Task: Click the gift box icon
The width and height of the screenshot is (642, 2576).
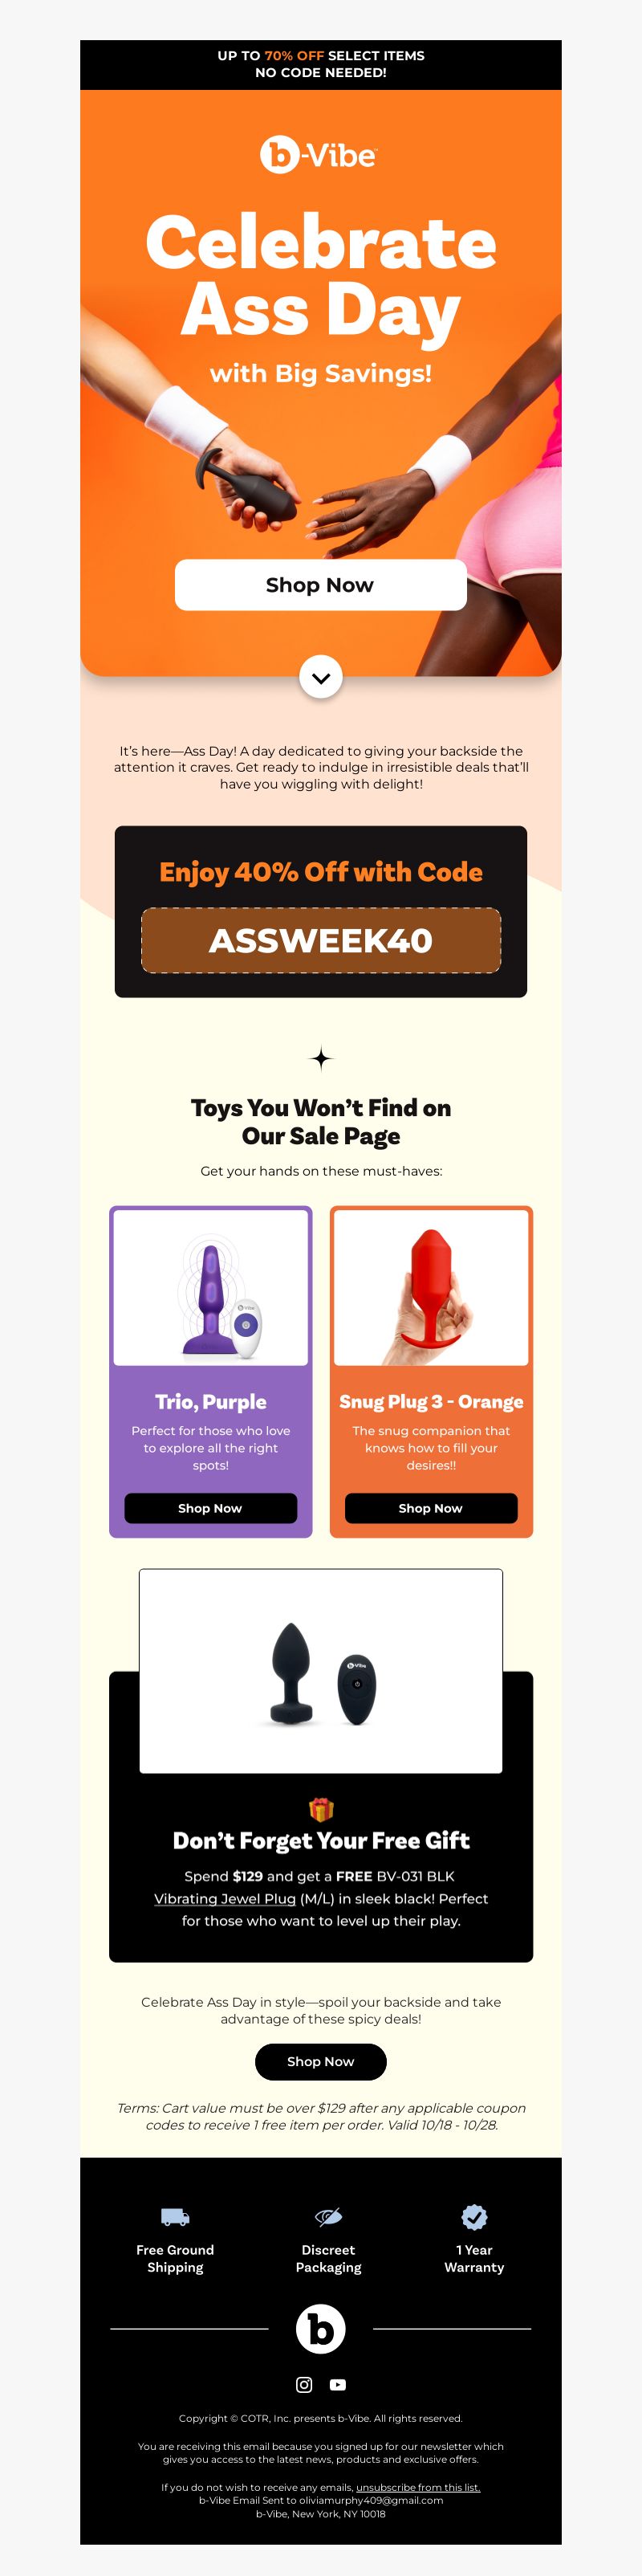Action: click(321, 1809)
